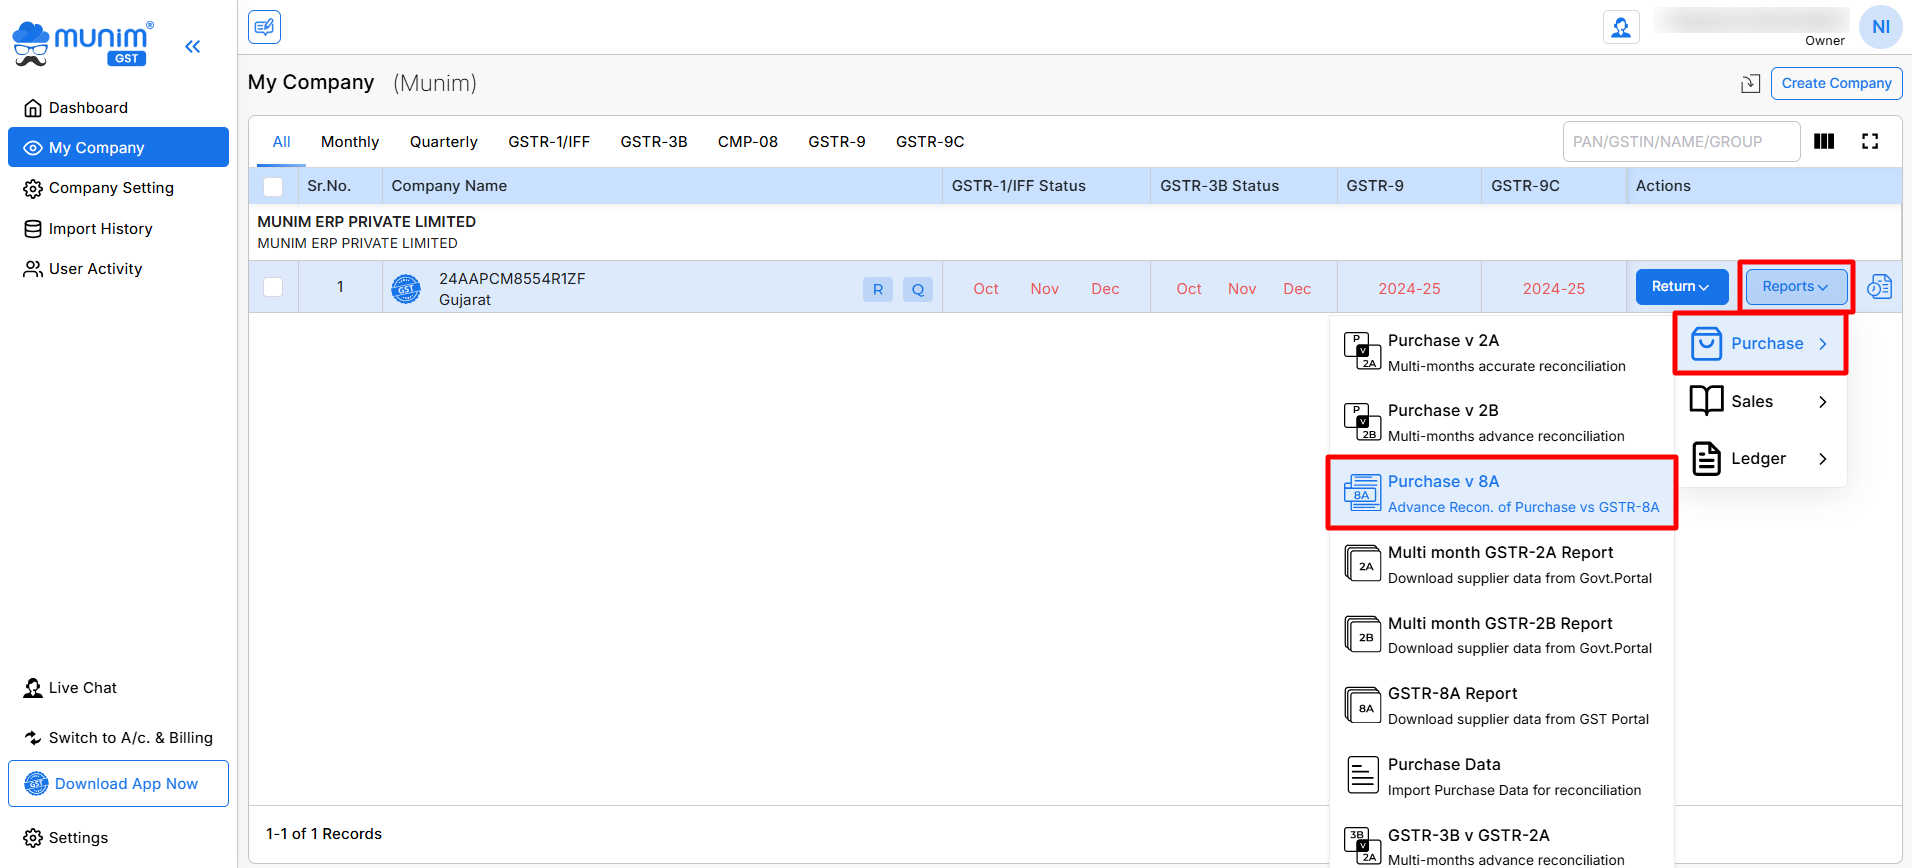Viewport: 1912px width, 868px height.
Task: Click the GST round badge in company row
Action: click(x=406, y=289)
